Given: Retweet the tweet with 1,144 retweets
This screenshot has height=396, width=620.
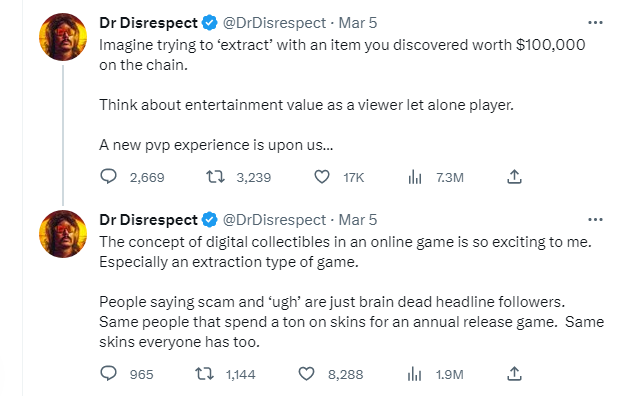Looking at the screenshot, I should tap(205, 373).
